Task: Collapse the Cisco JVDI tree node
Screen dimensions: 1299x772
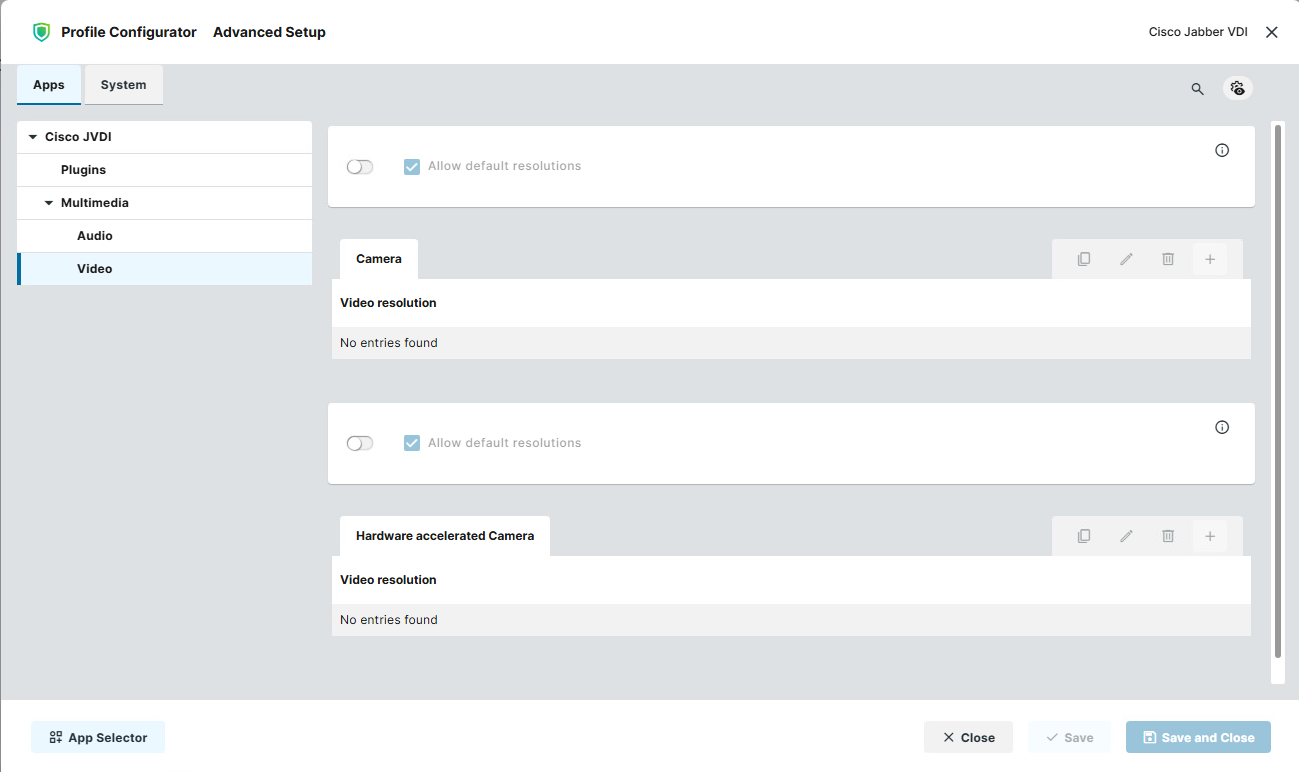Action: tap(33, 137)
